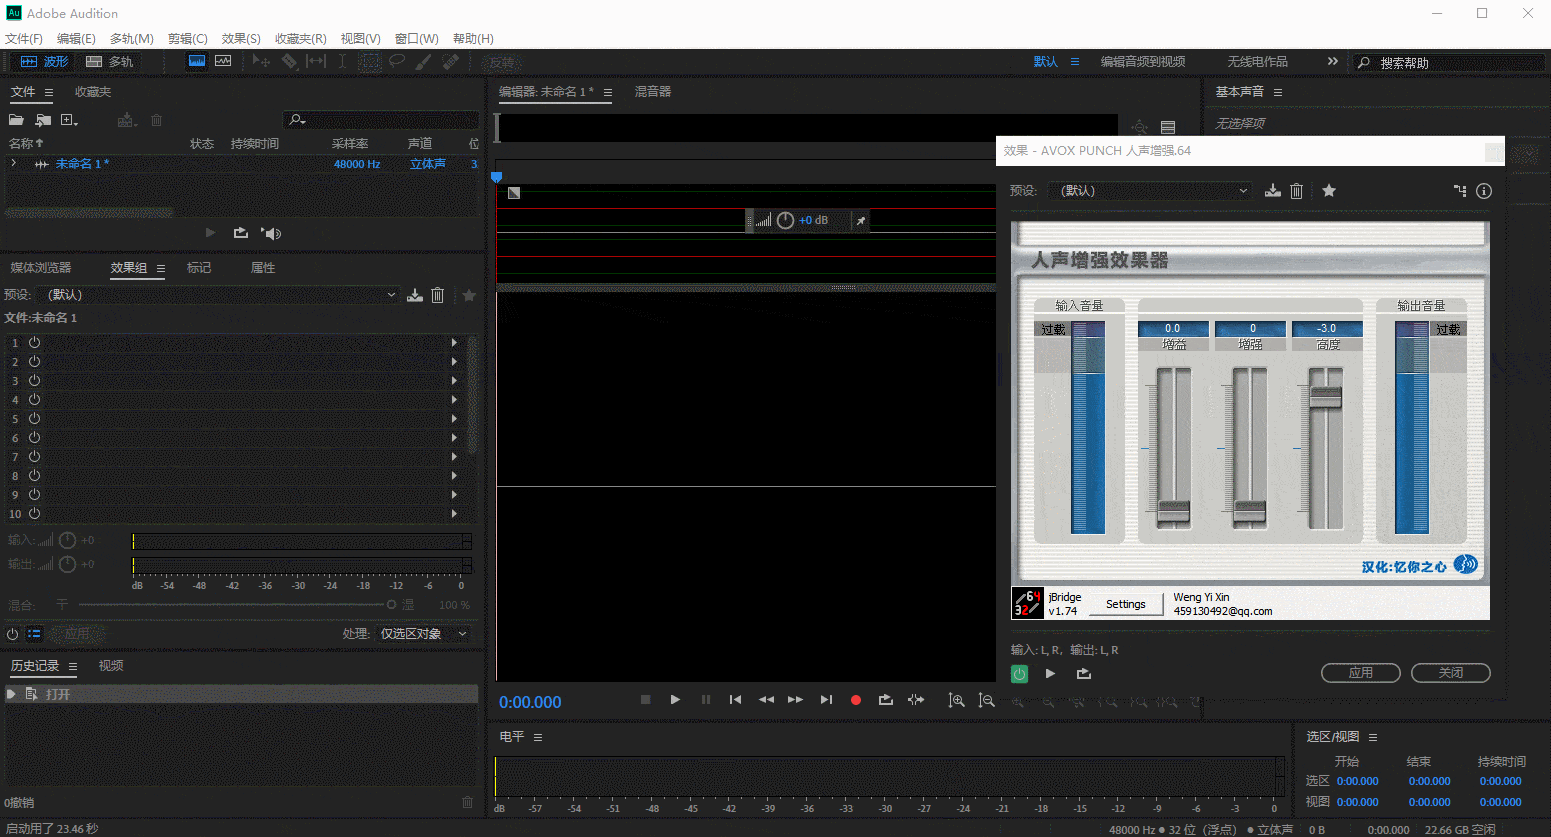Screen dimensions: 1551x837
Task: Switch to the 媒体浏览器 tab
Action: click(x=41, y=268)
